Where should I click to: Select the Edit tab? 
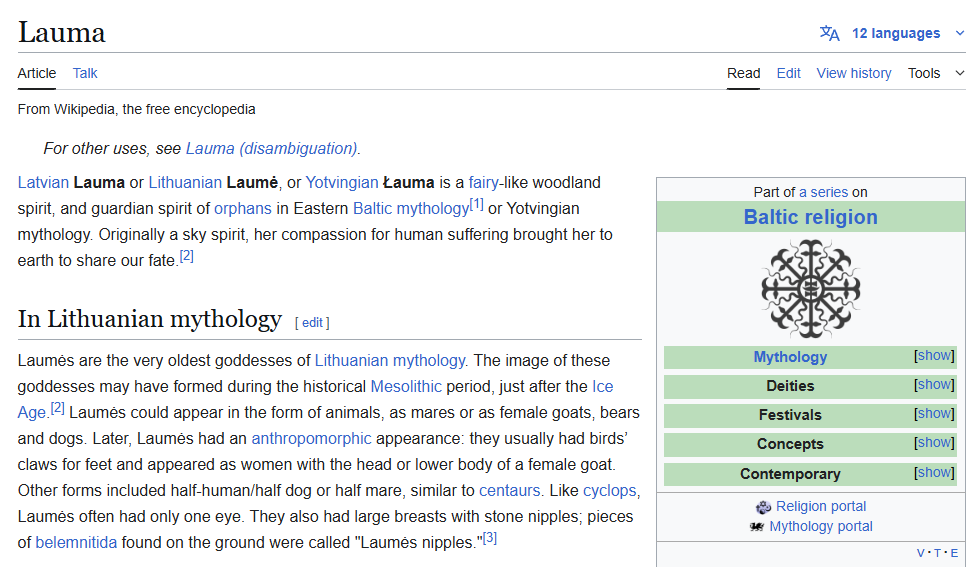[x=788, y=73]
